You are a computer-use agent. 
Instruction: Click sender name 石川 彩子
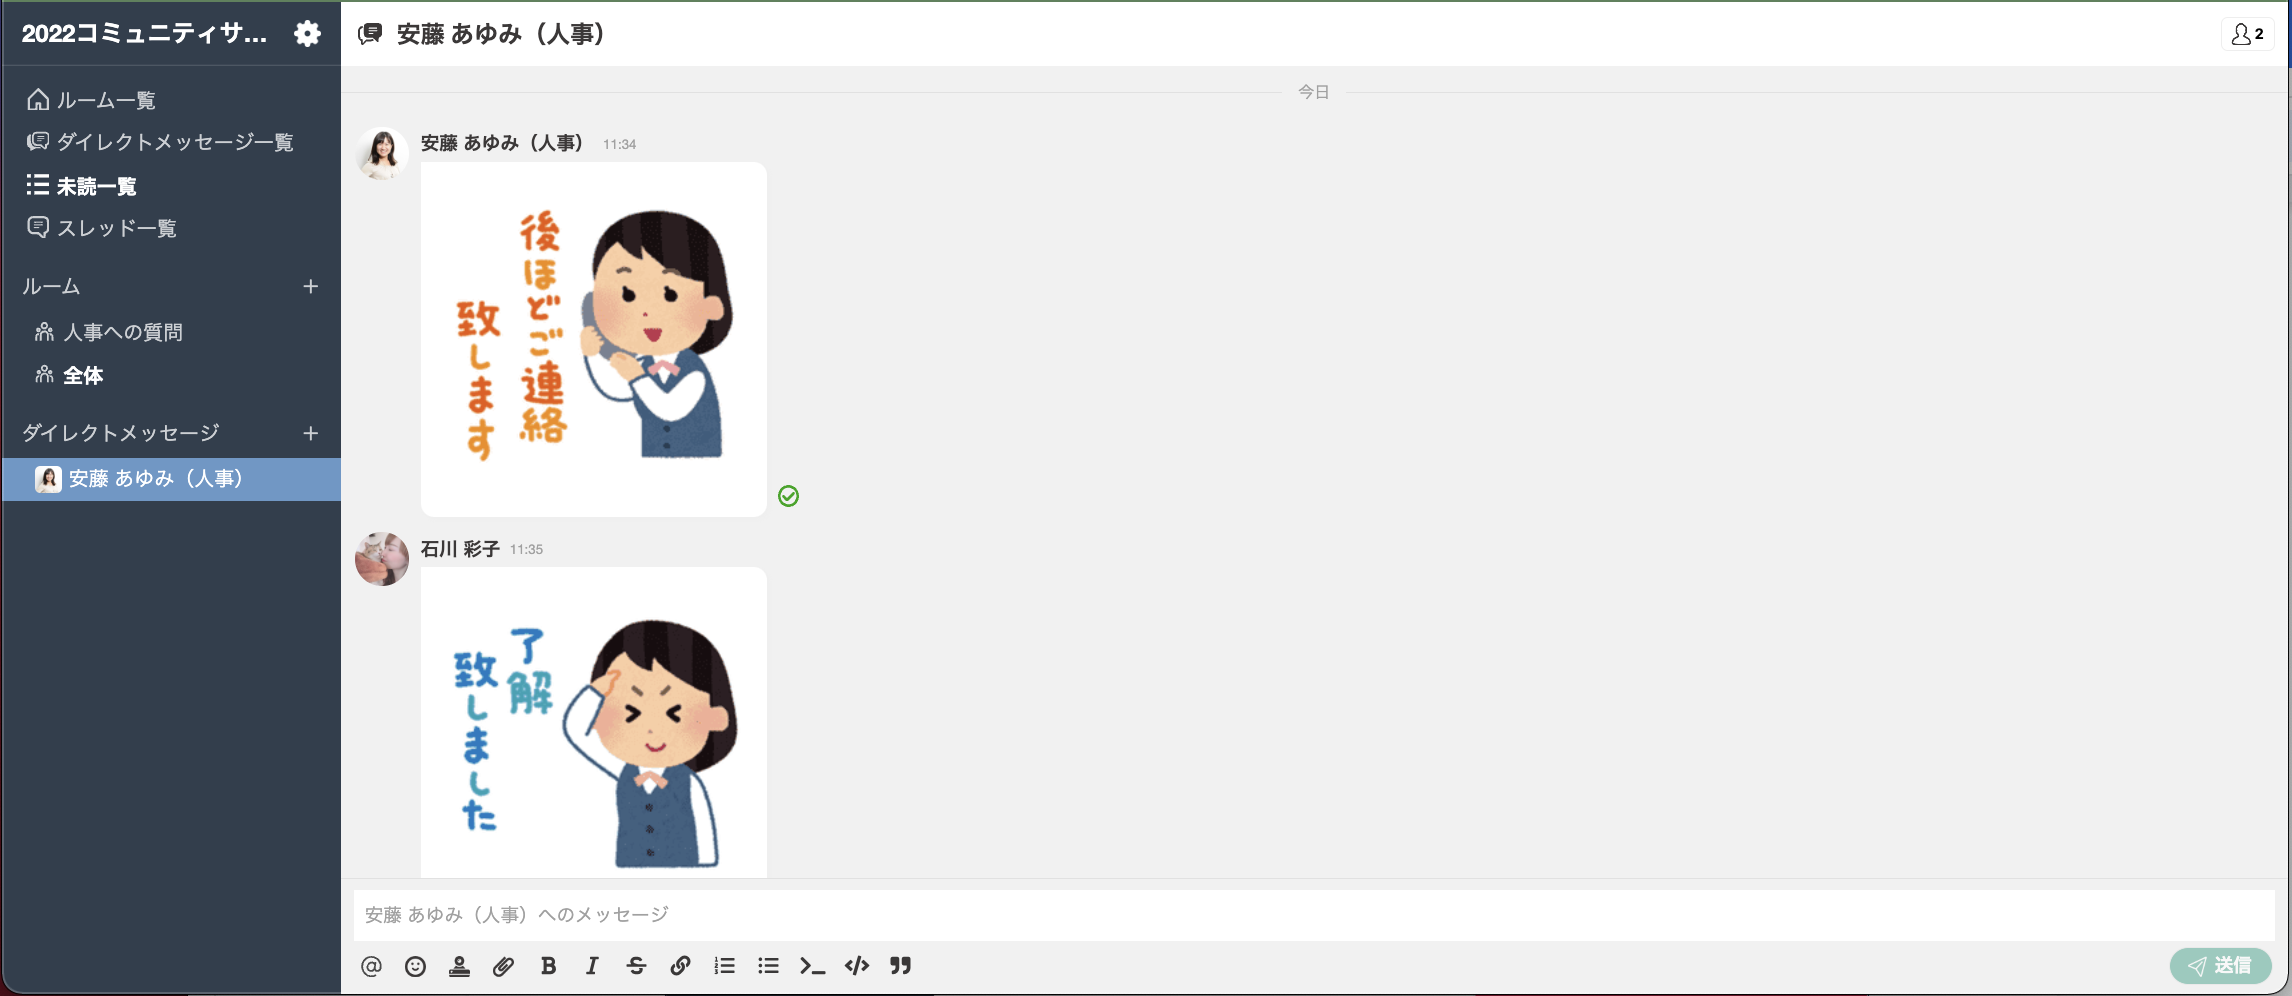(x=460, y=549)
